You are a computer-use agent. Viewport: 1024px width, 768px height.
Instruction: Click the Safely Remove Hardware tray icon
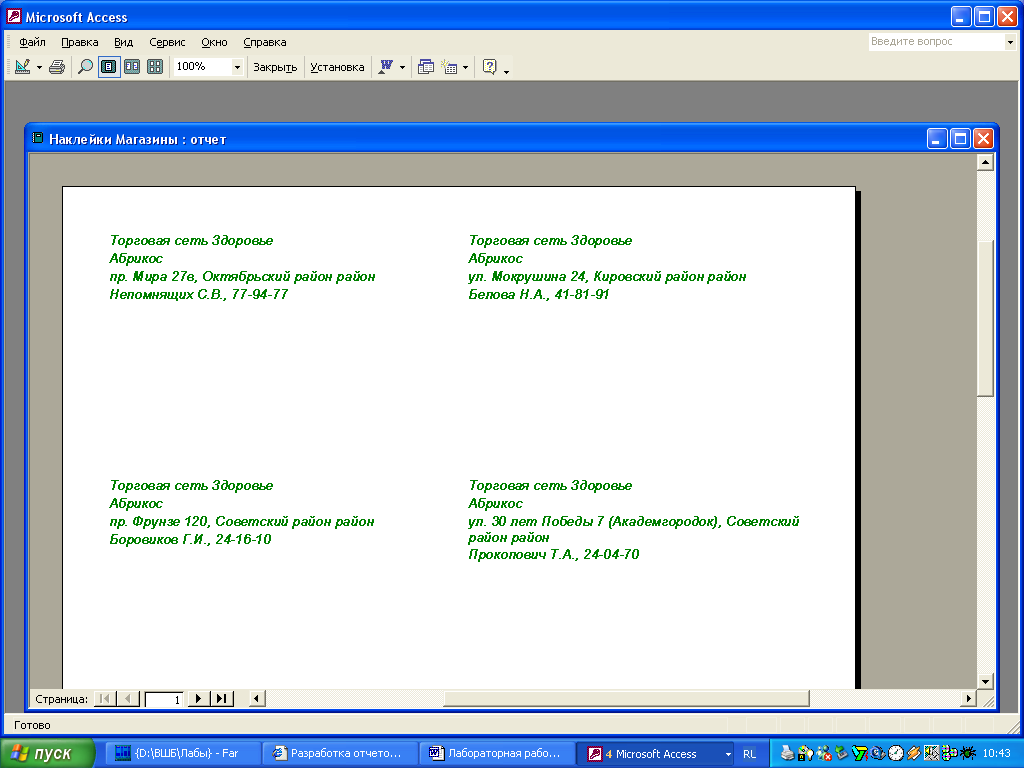[x=842, y=753]
